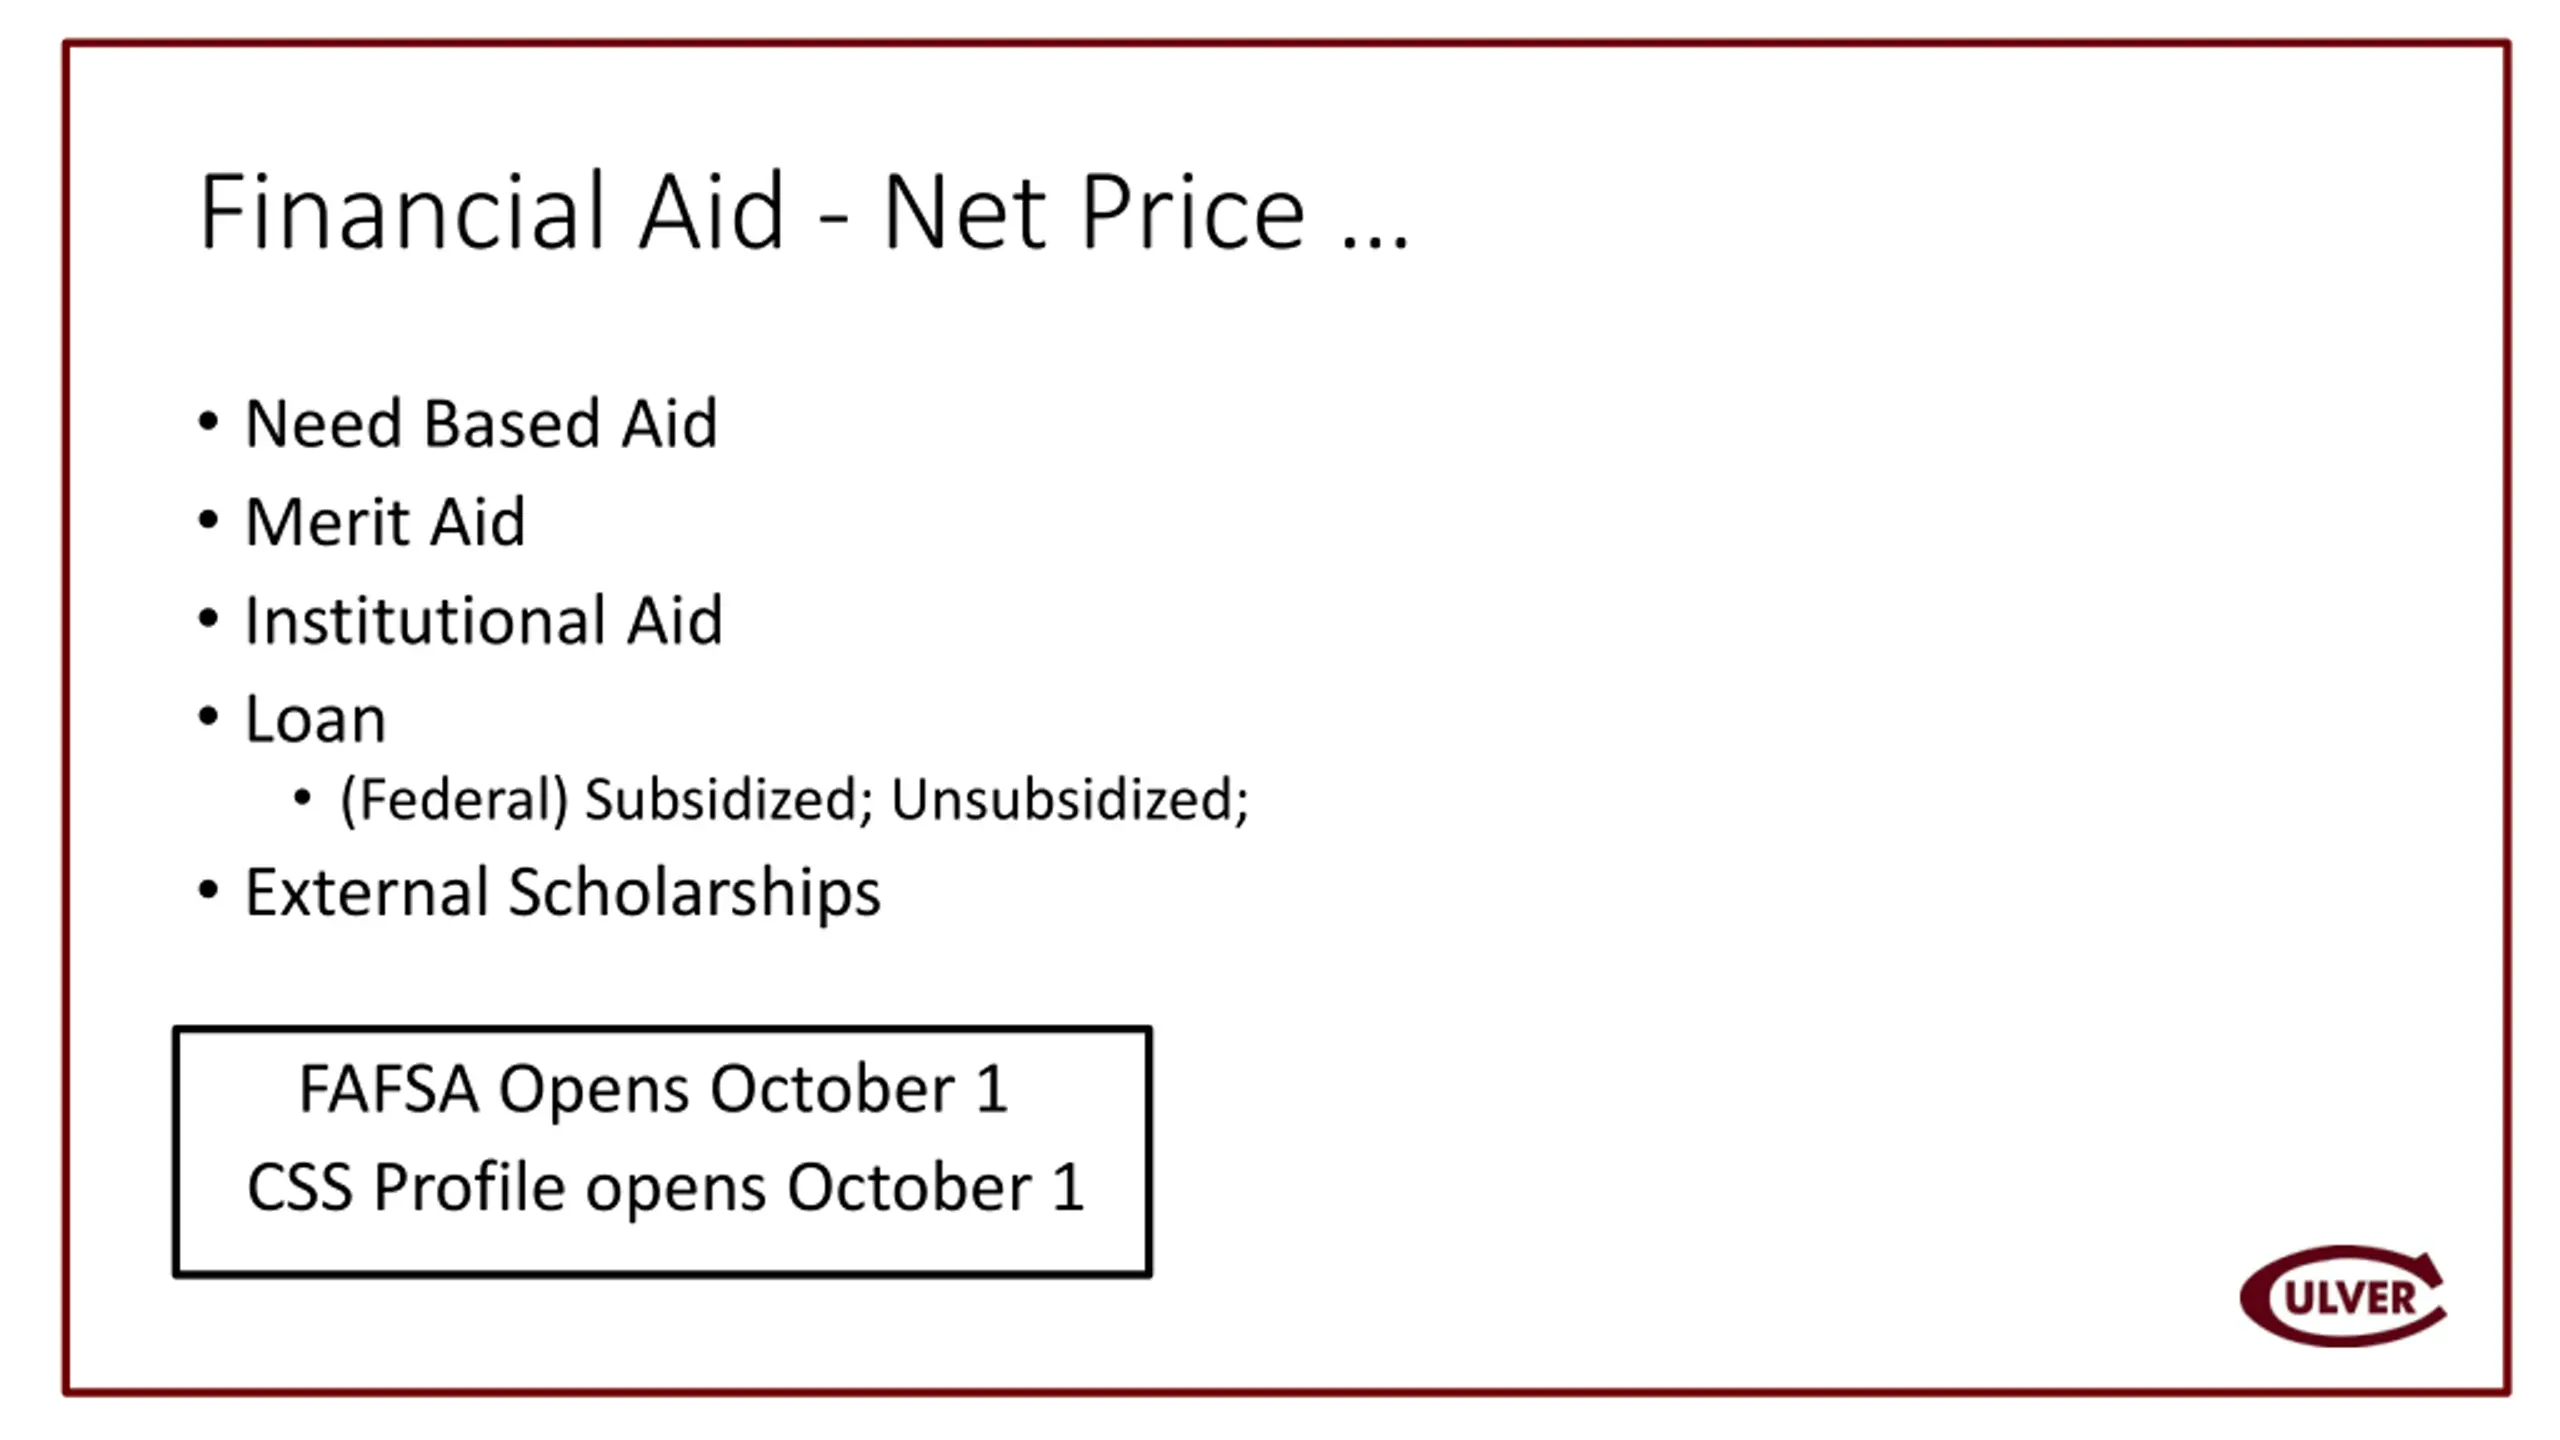Click the maroon slide border frame
This screenshot has height=1440, width=2560.
(x=1286, y=43)
